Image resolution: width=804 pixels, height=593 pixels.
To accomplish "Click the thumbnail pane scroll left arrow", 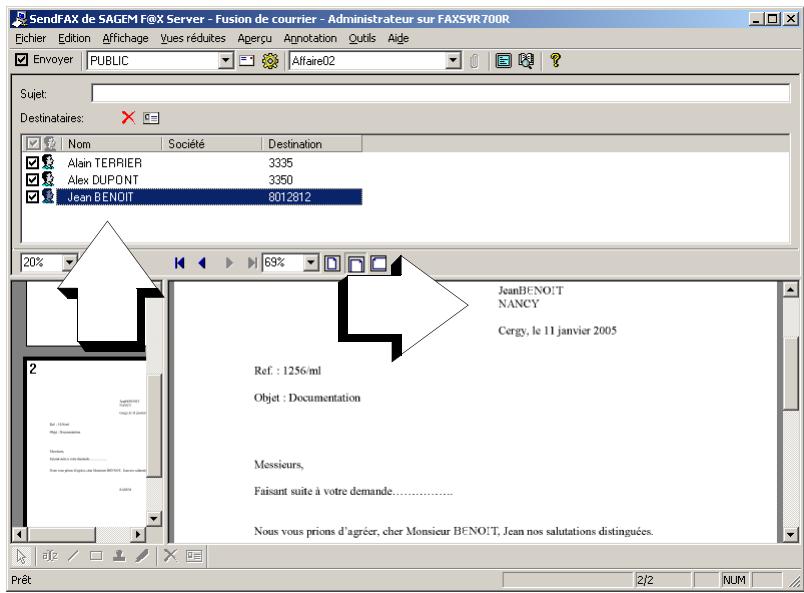I will (19, 534).
